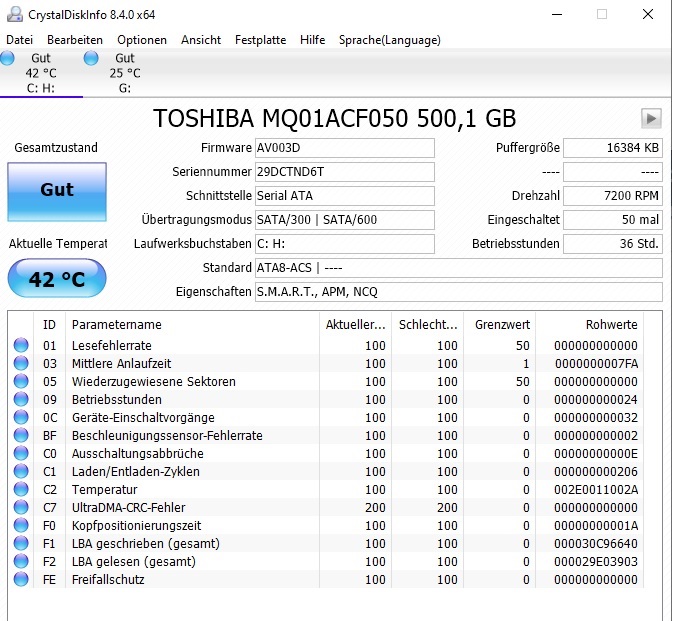678x621 pixels.
Task: Click raw value 000030C96640
Action: tap(596, 544)
